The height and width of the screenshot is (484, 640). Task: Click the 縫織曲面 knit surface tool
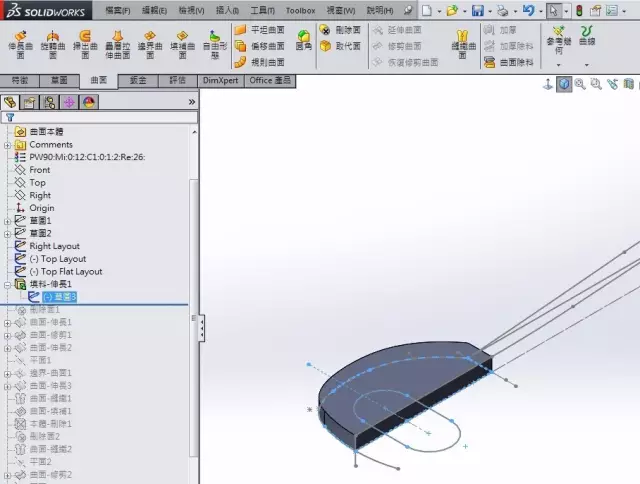tap(463, 44)
